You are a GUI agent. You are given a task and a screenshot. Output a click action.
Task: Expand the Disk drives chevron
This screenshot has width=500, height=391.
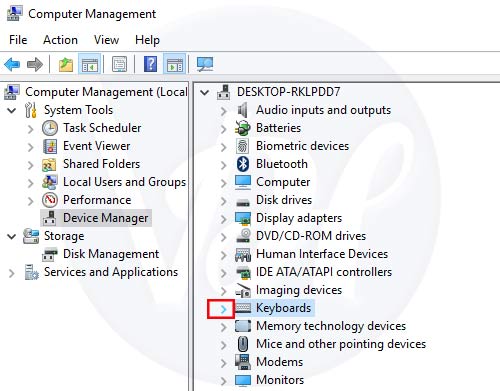point(224,201)
